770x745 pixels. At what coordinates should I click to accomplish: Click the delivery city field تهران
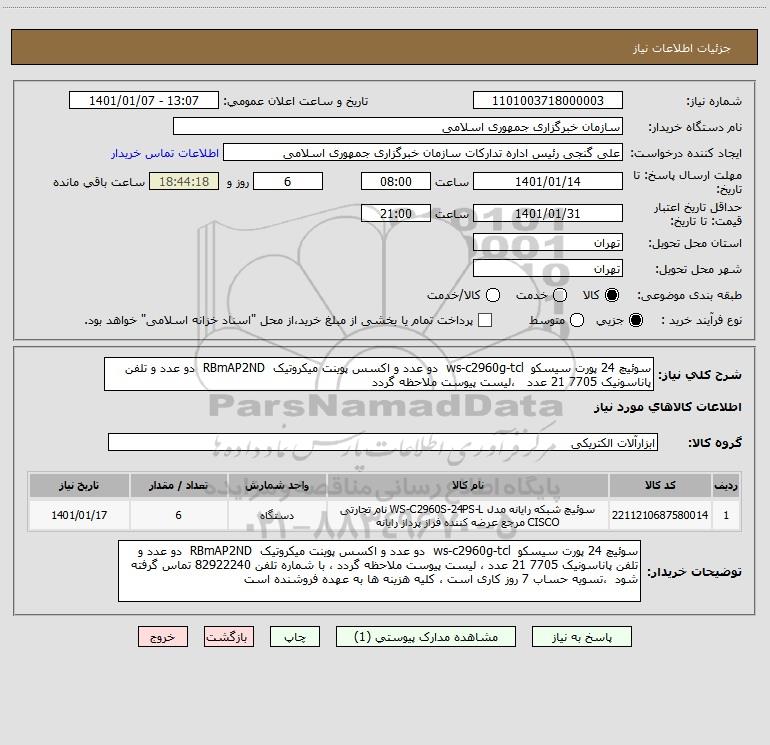548,269
